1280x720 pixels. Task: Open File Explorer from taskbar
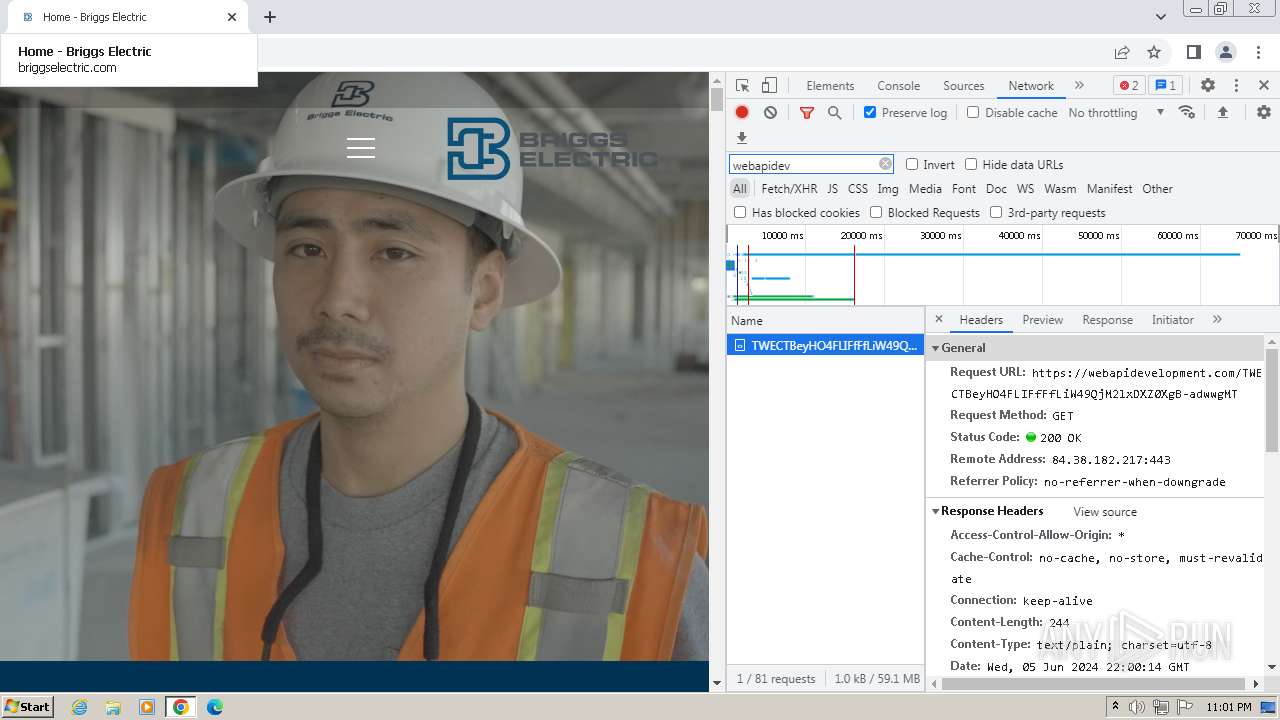click(x=113, y=707)
